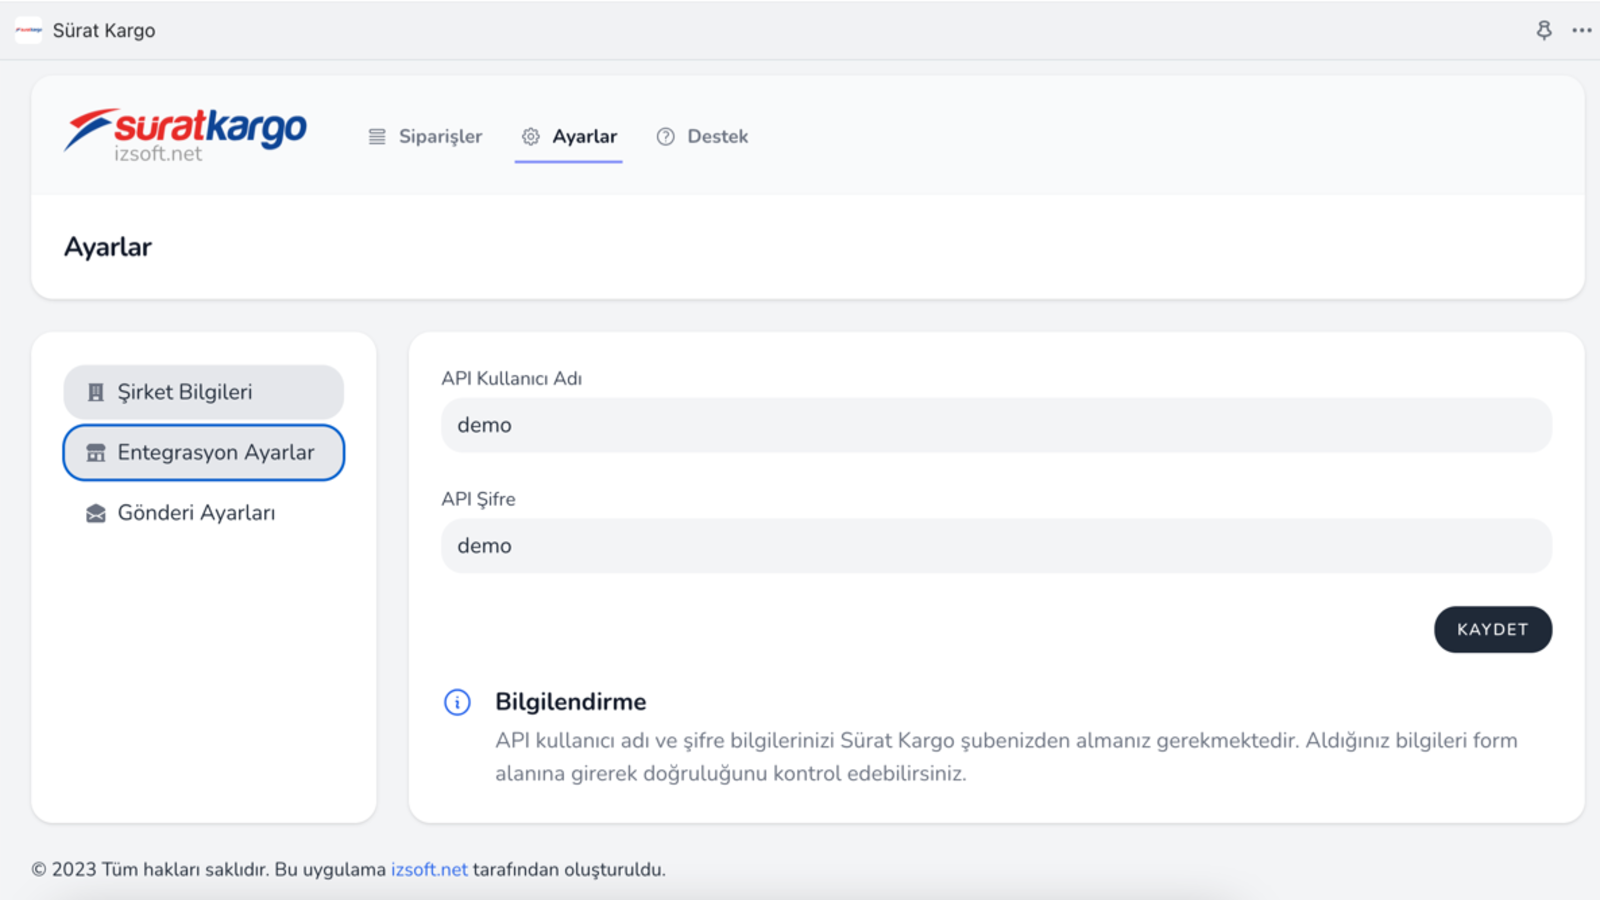Click the blue info icon beside Bilgilendirme
The image size is (1600, 900).
(x=457, y=702)
